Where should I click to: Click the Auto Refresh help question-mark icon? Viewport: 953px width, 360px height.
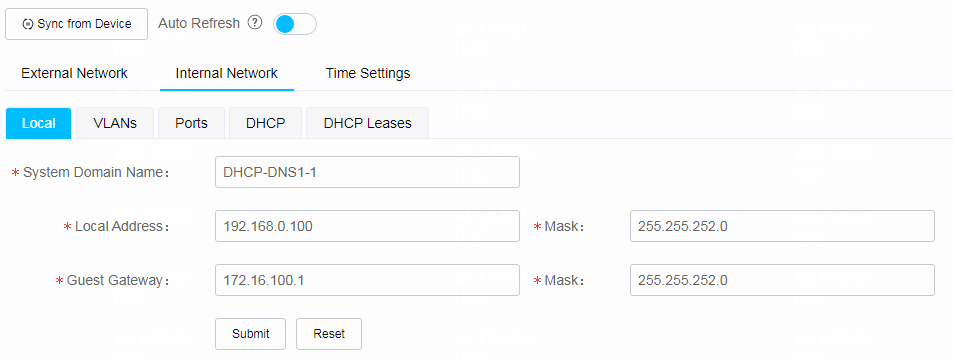tap(255, 23)
